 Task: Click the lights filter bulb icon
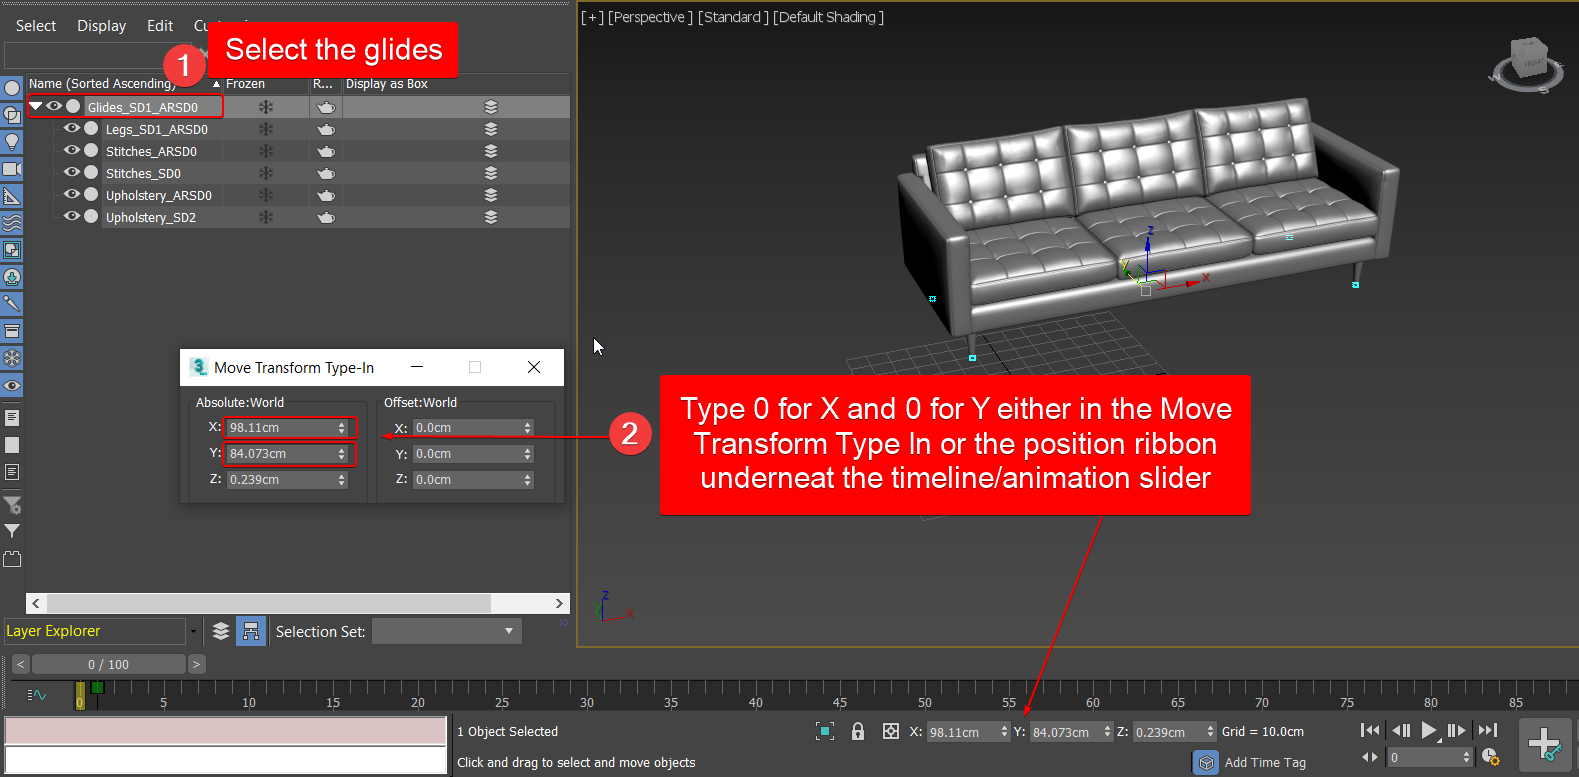12,142
